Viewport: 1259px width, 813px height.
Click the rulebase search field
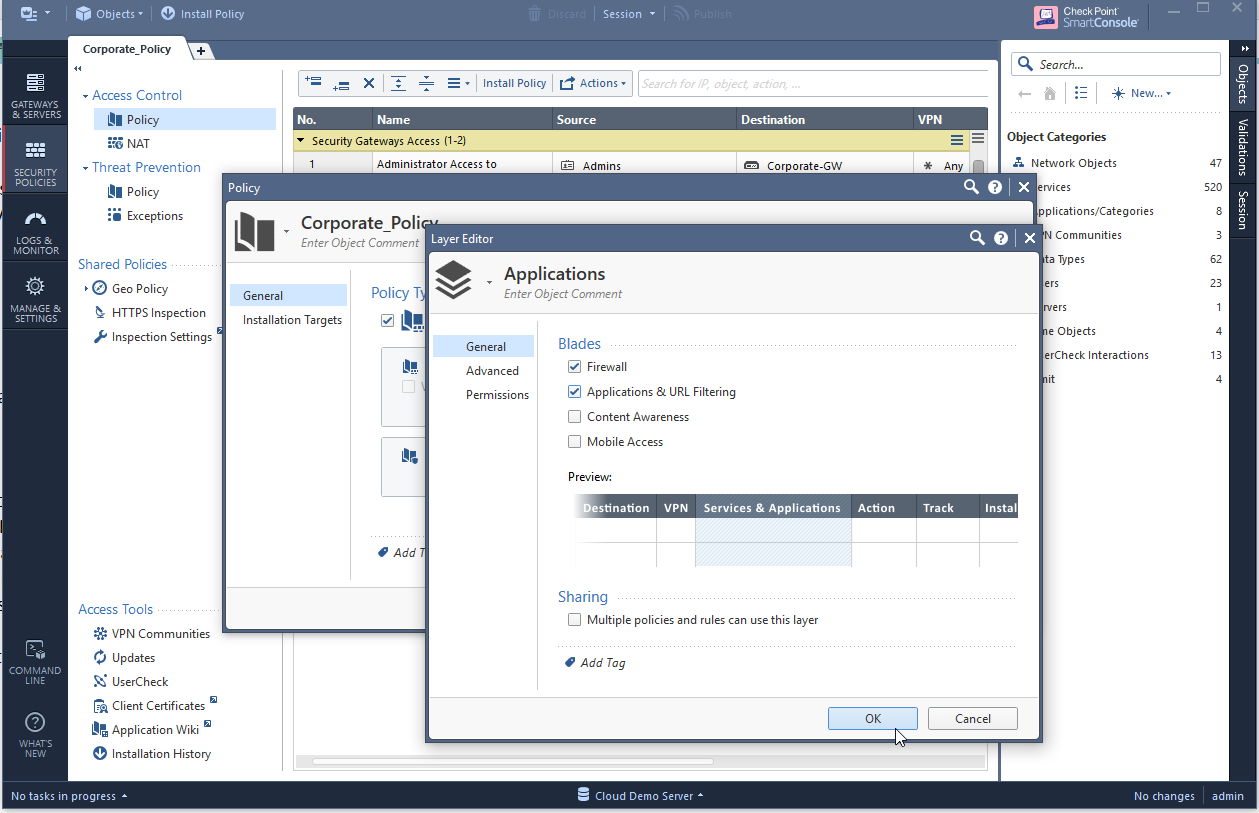[813, 84]
